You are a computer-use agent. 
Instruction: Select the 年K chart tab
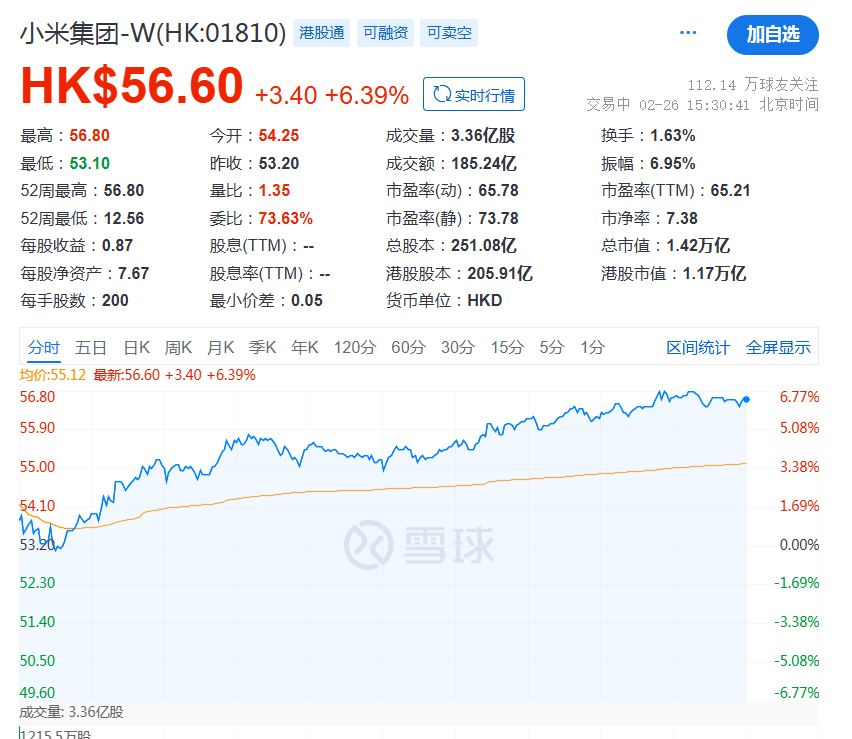304,348
